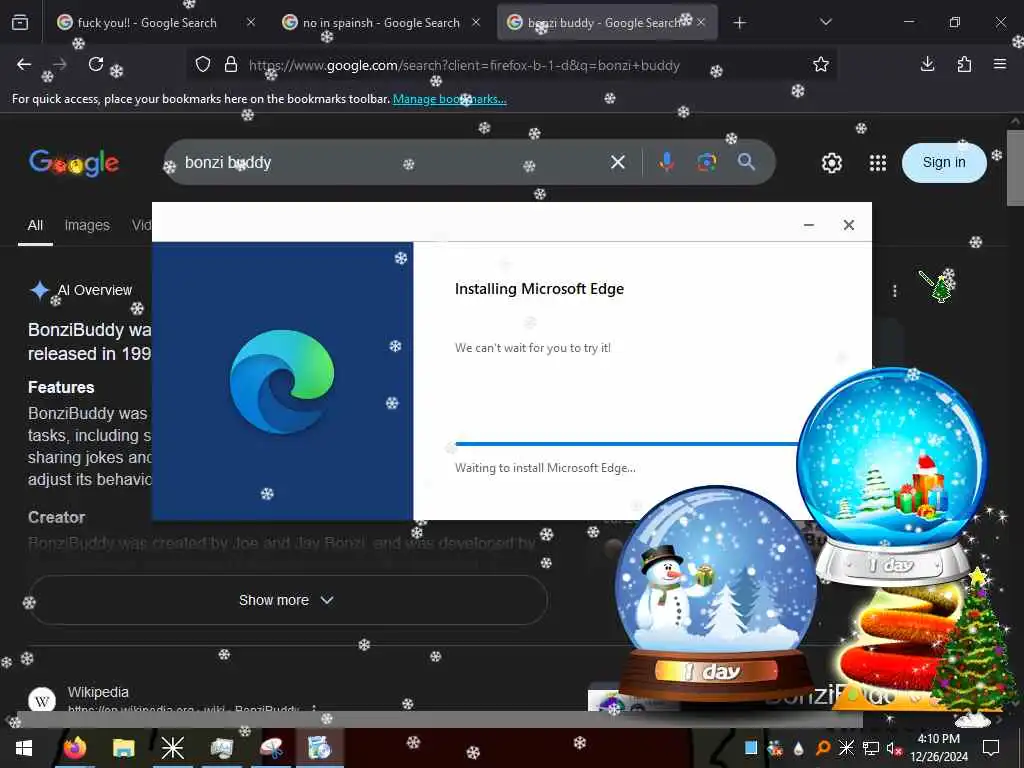
Task: Open Google apps grid
Action: (878, 163)
